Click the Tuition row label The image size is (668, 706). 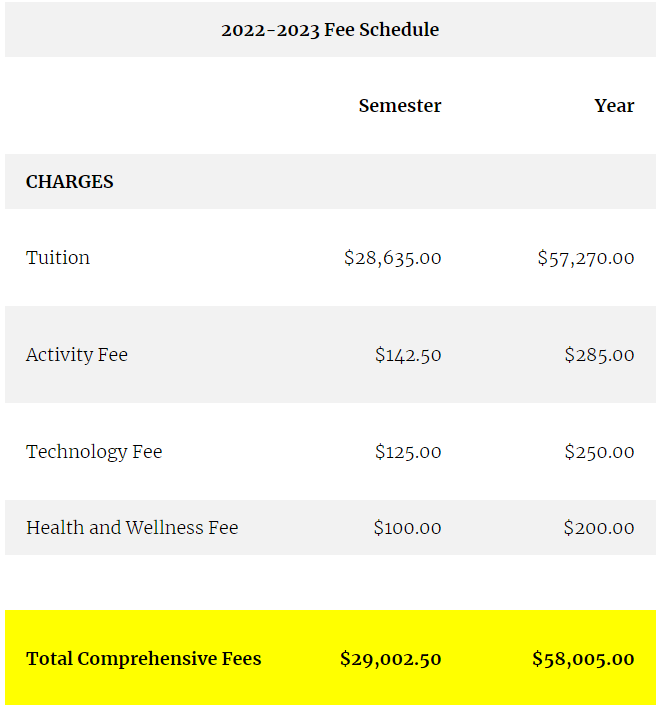point(58,258)
